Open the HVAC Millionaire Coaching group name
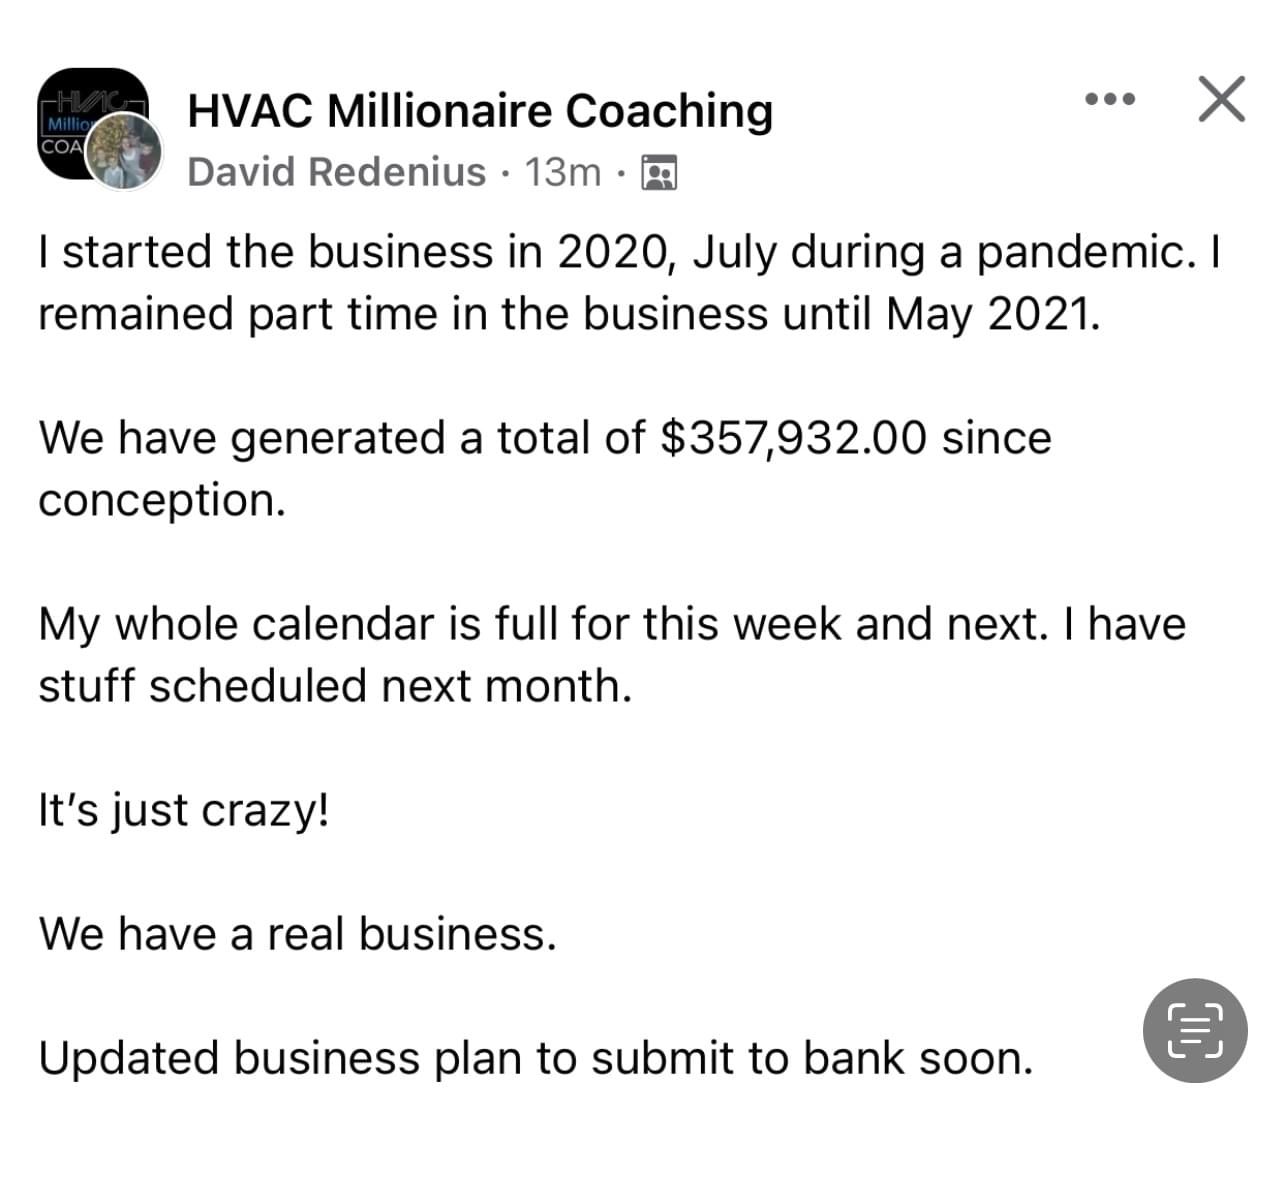 pos(480,110)
